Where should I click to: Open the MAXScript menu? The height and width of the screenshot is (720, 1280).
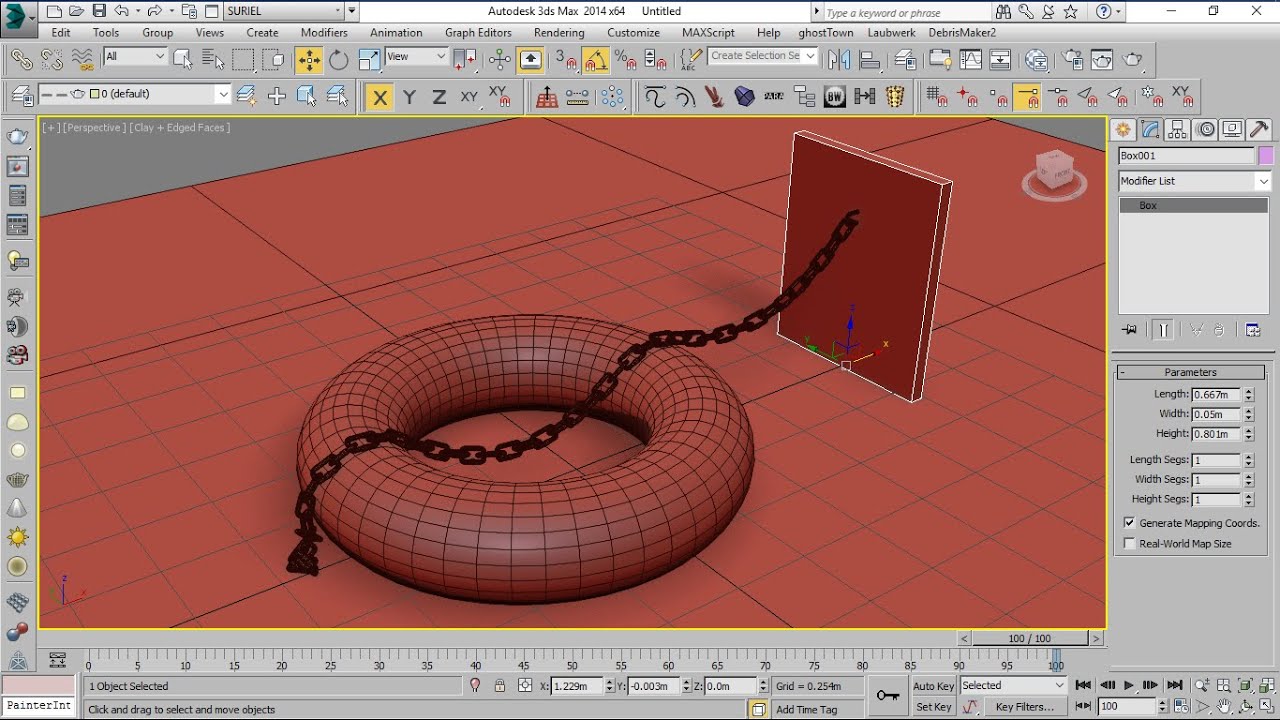pyautogui.click(x=708, y=33)
